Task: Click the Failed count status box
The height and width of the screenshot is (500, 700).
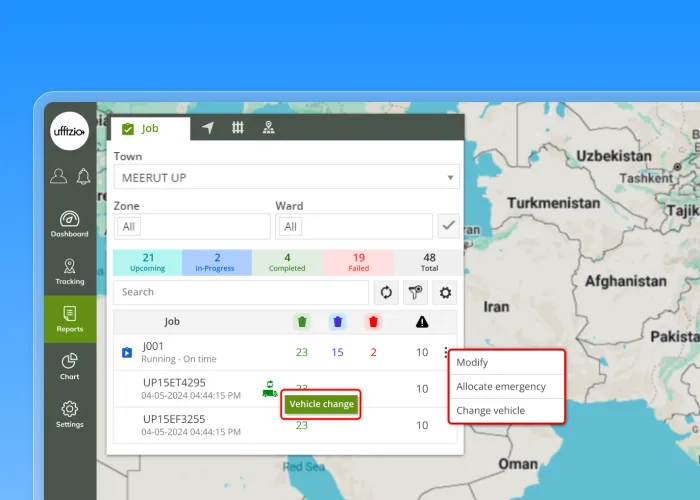Action: tap(358, 262)
